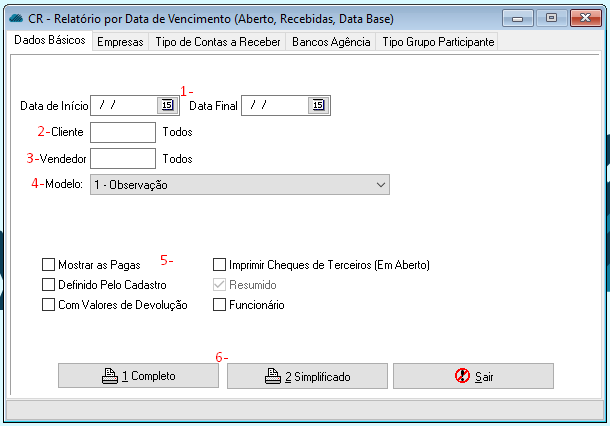Open calendar picker for Data Final
The image size is (610, 426).
point(318,105)
